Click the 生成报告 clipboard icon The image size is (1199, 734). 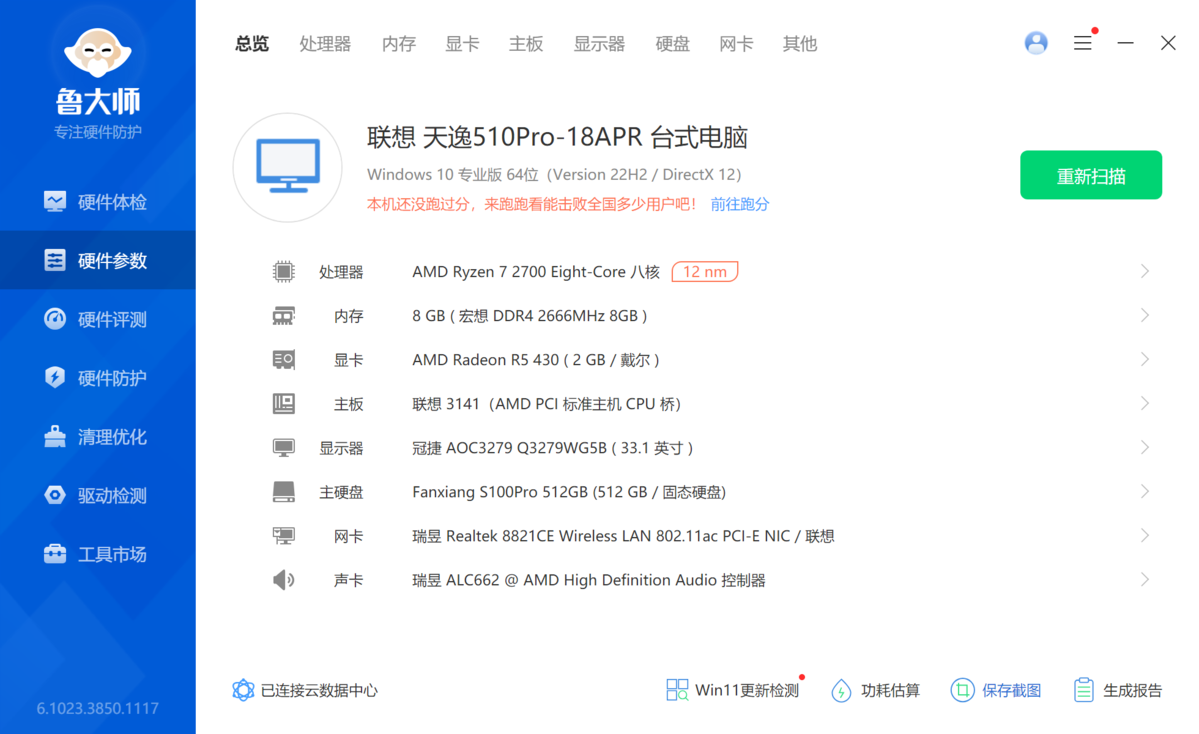(1084, 690)
